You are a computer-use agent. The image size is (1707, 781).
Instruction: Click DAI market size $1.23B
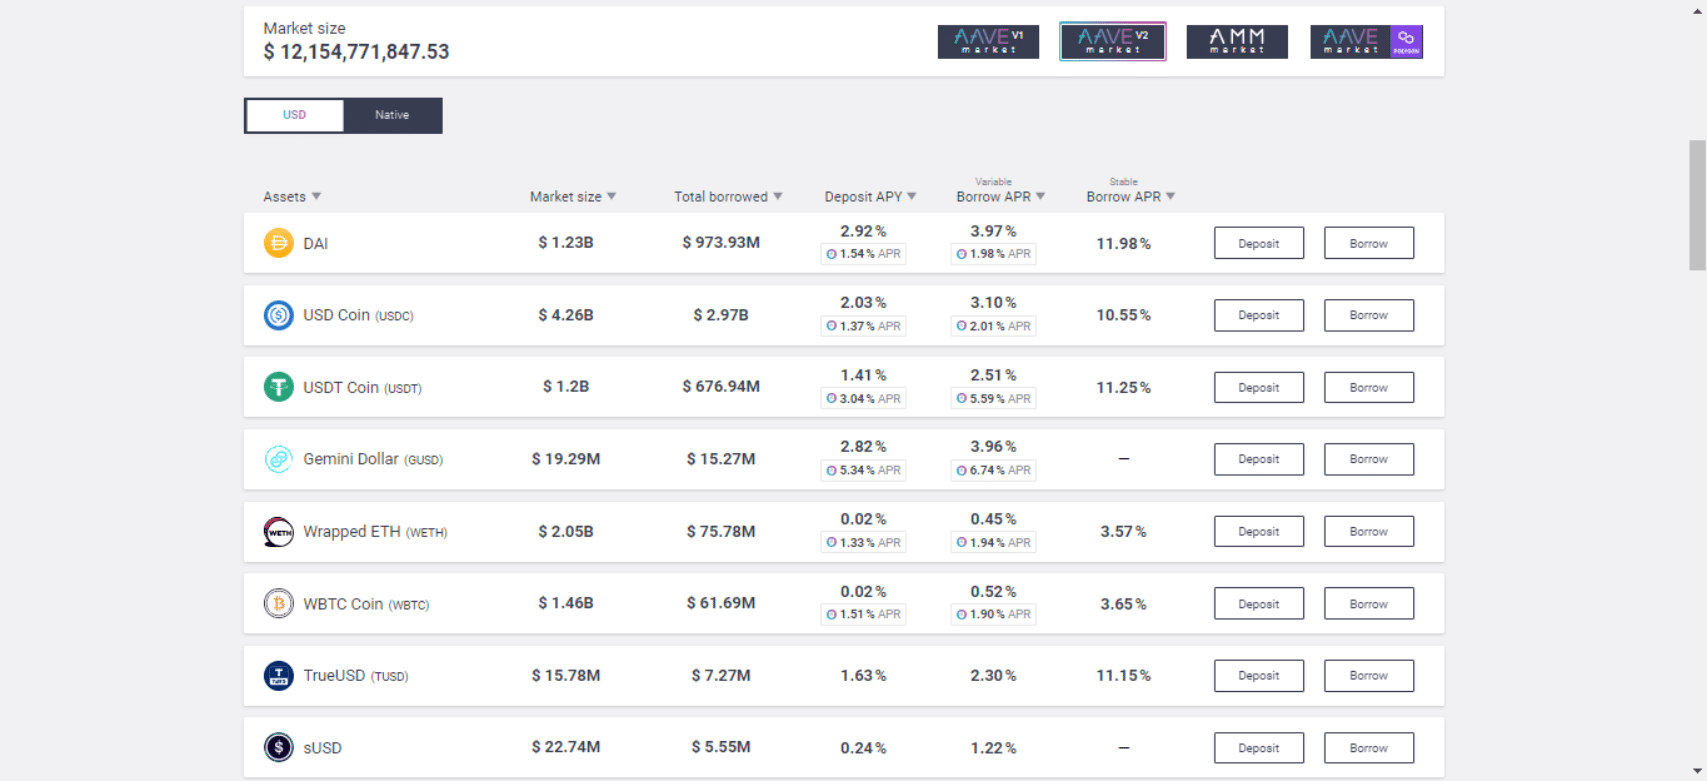pyautogui.click(x=566, y=243)
